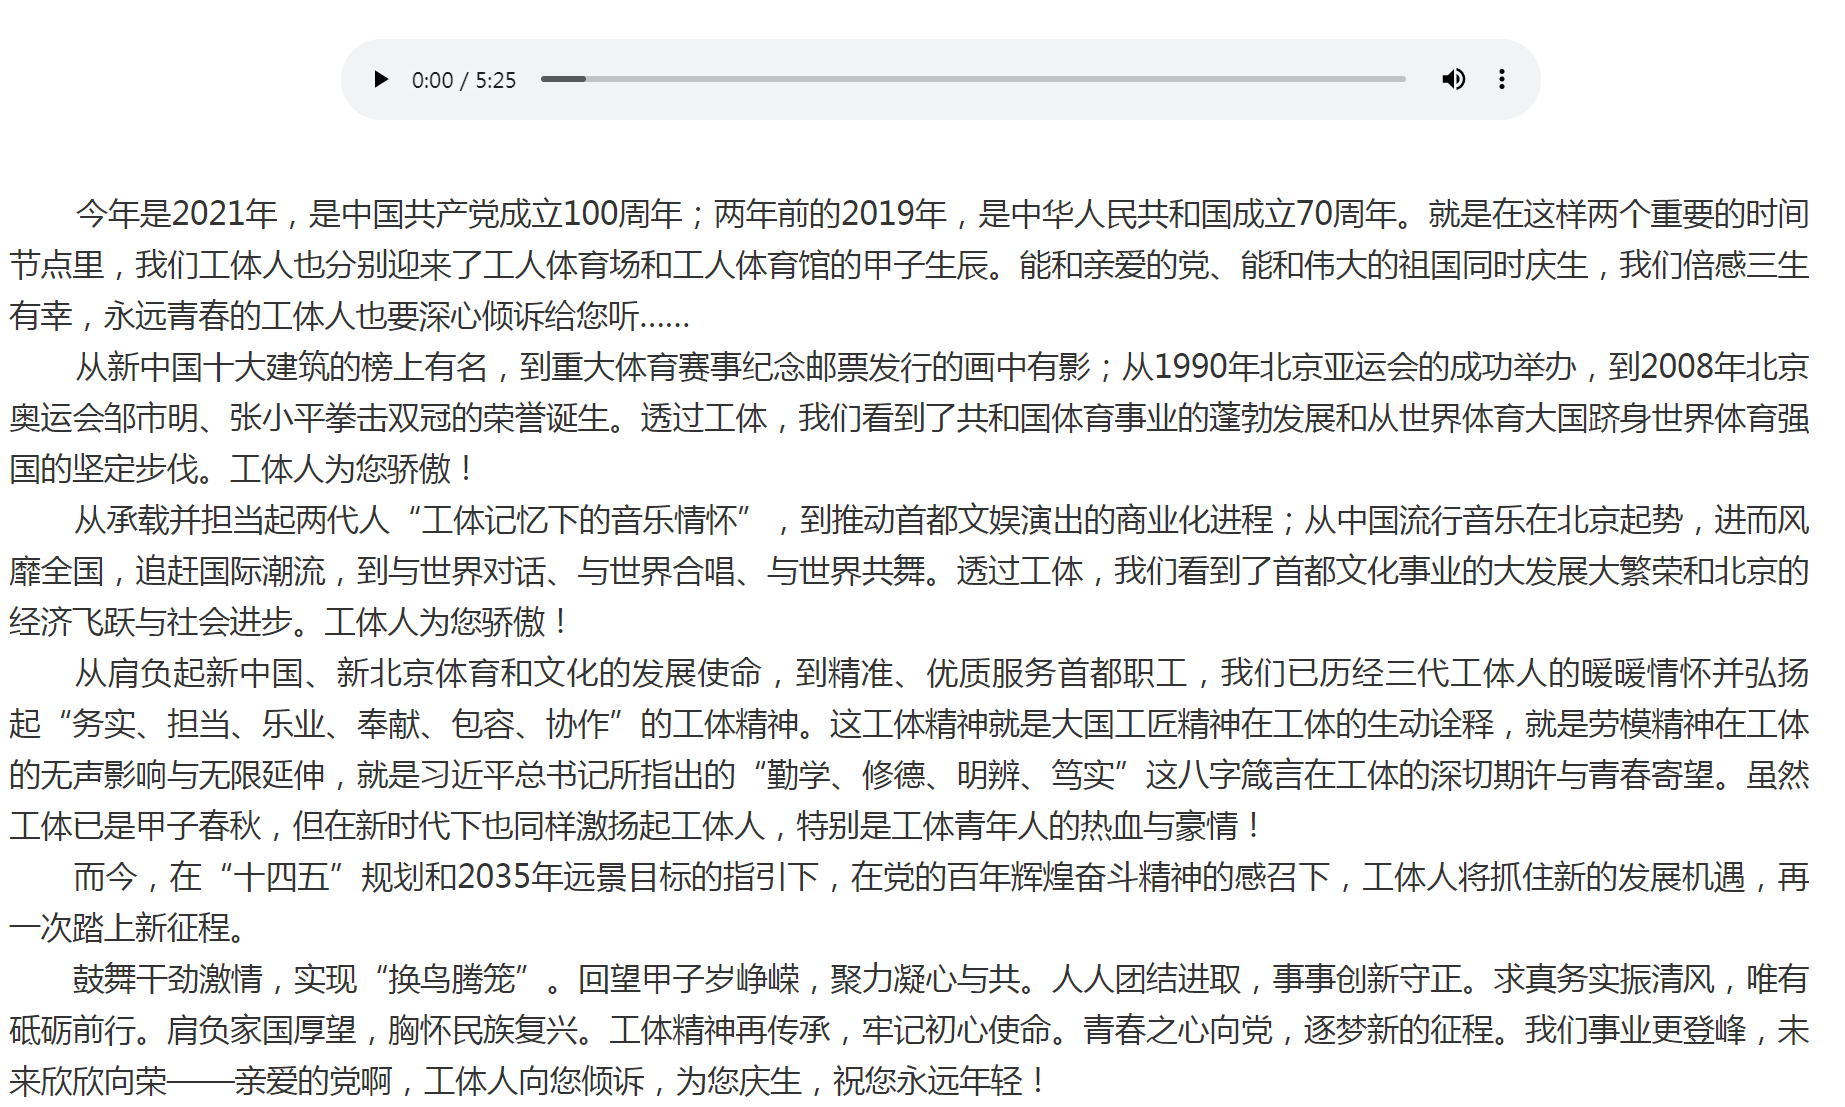Play the audio recording
The width and height of the screenshot is (1845, 1107).
click(x=380, y=79)
